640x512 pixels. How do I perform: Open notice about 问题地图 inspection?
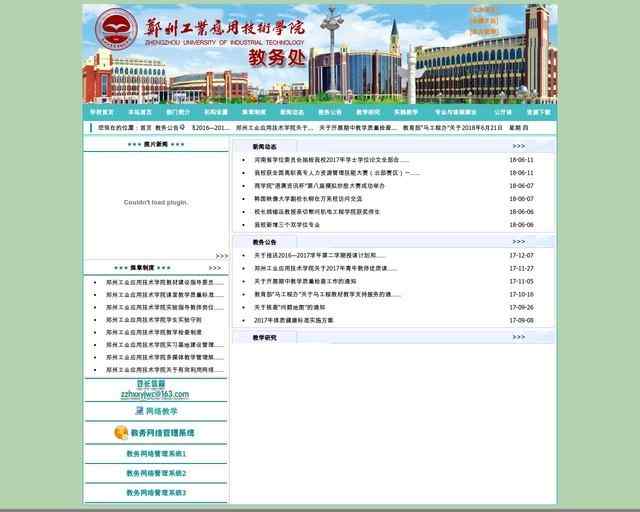290,307
